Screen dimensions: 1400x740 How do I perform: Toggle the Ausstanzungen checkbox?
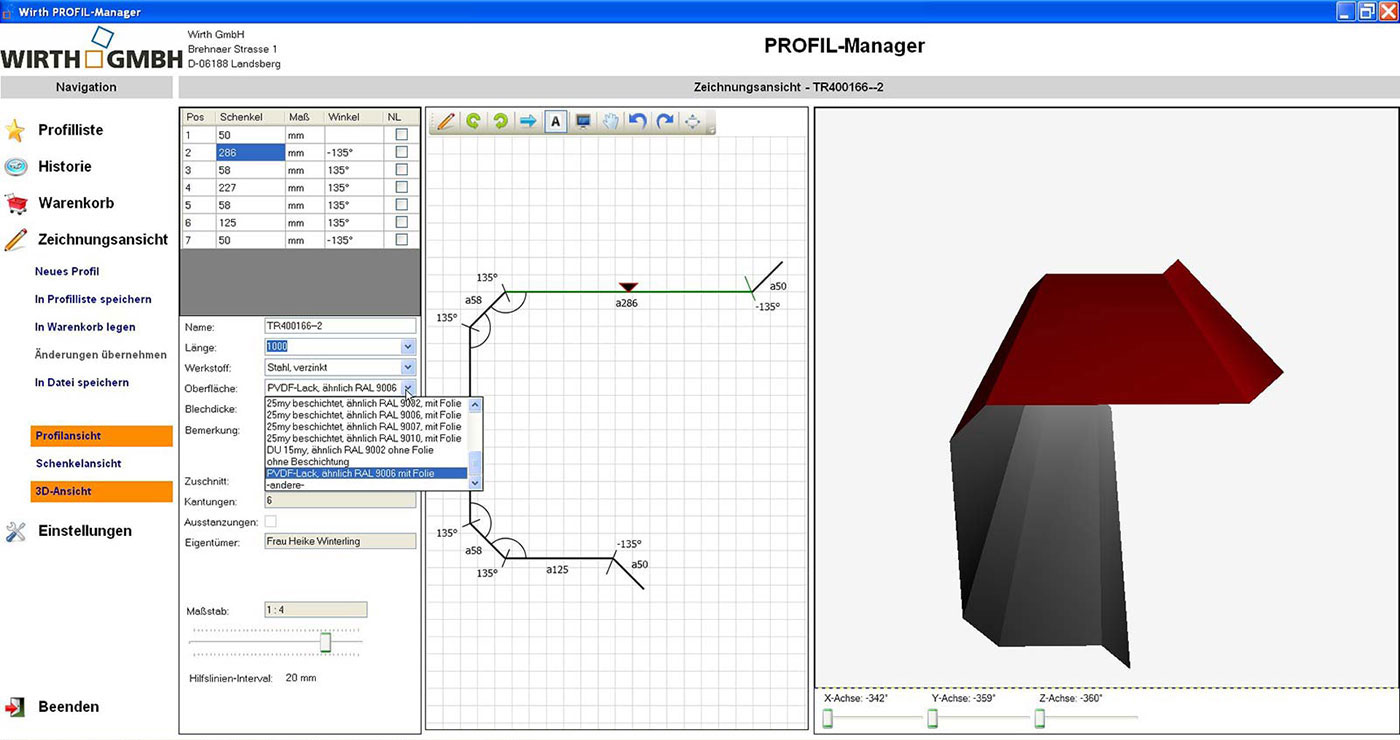270,522
